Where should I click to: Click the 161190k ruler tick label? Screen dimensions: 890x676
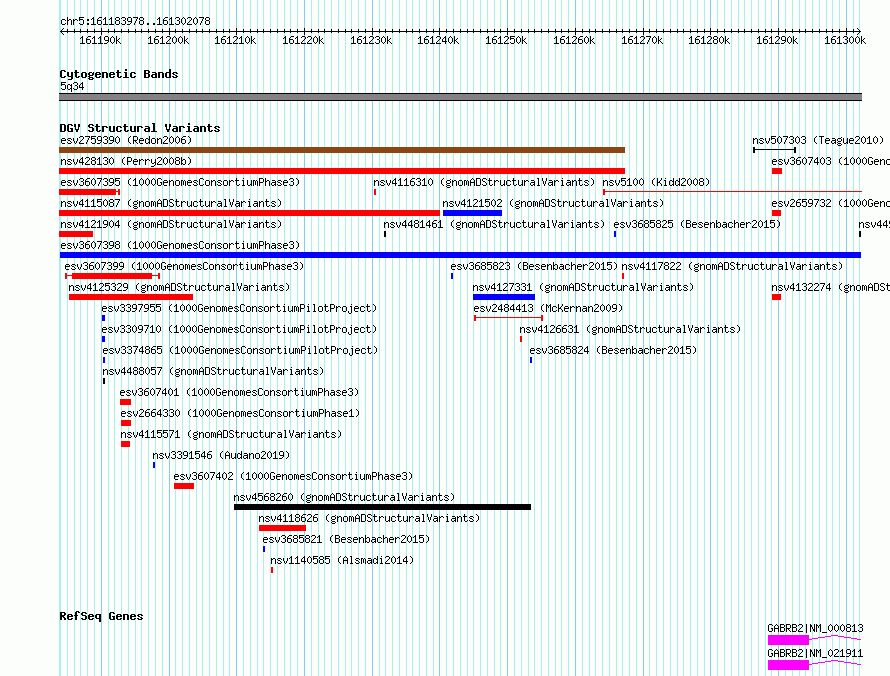[100, 40]
